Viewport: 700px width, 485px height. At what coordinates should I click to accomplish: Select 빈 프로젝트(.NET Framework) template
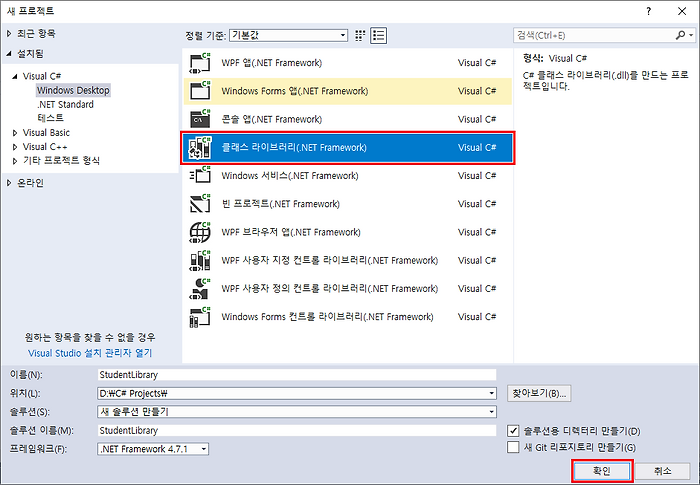click(348, 204)
